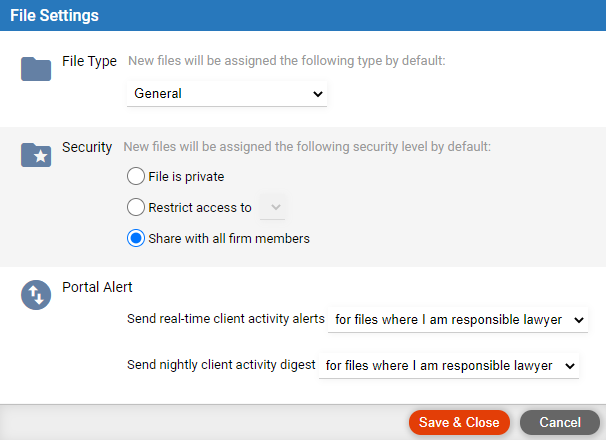Open the real-time client activity alerts dropdown

[x=458, y=320]
